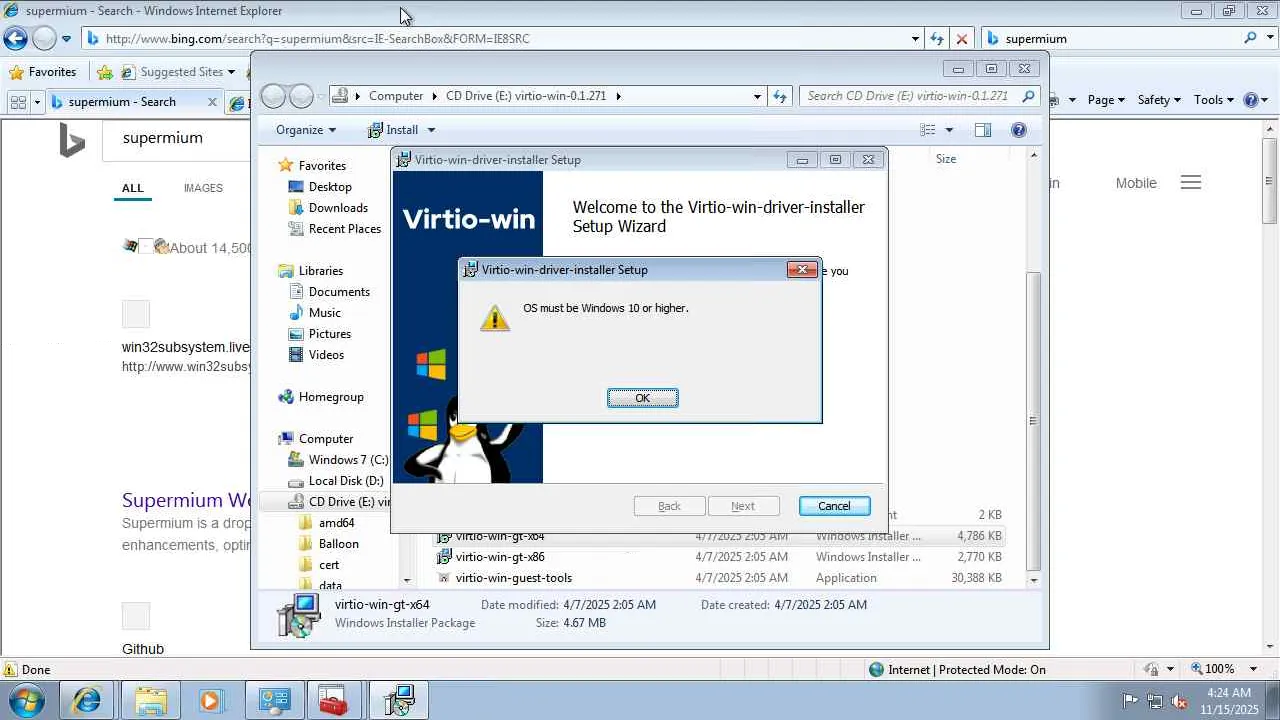Image resolution: width=1280 pixels, height=720 pixels.
Task: Switch to IMAGES tab on Bing
Action: tap(203, 188)
